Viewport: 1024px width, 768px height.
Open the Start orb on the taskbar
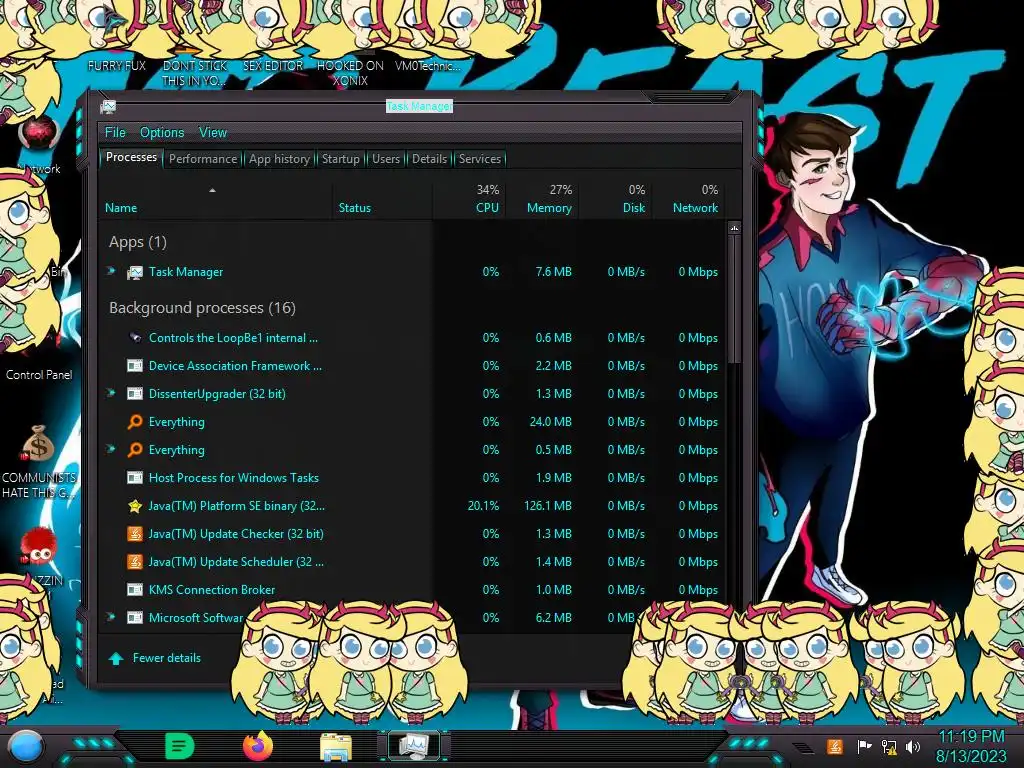click(x=25, y=747)
